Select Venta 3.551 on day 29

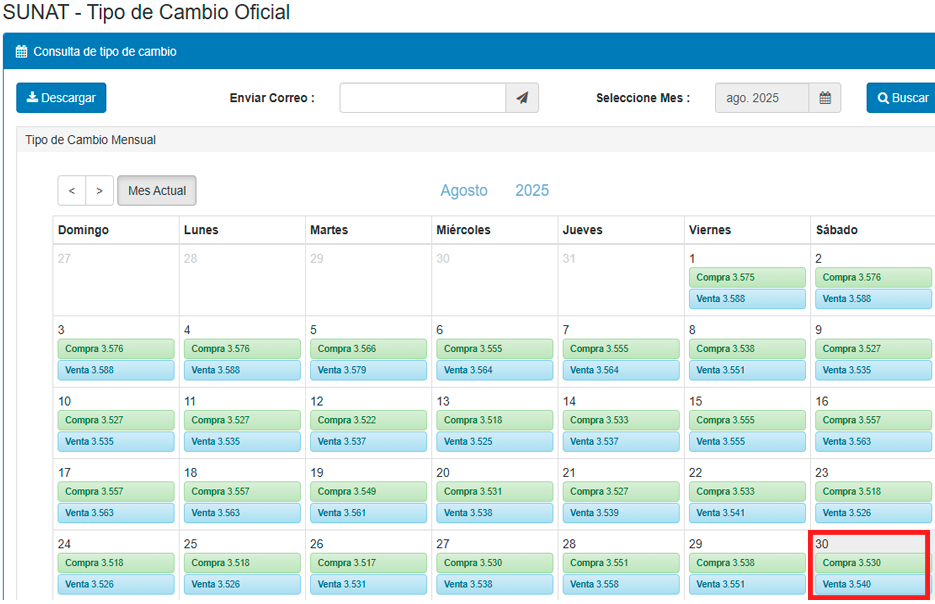(x=747, y=585)
